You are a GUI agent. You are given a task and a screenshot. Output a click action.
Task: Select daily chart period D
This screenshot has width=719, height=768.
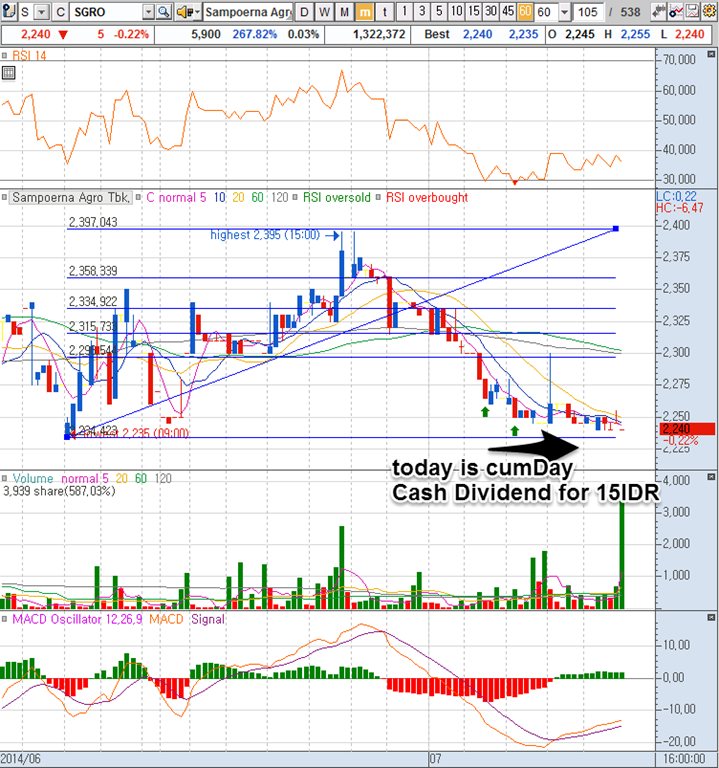point(304,11)
